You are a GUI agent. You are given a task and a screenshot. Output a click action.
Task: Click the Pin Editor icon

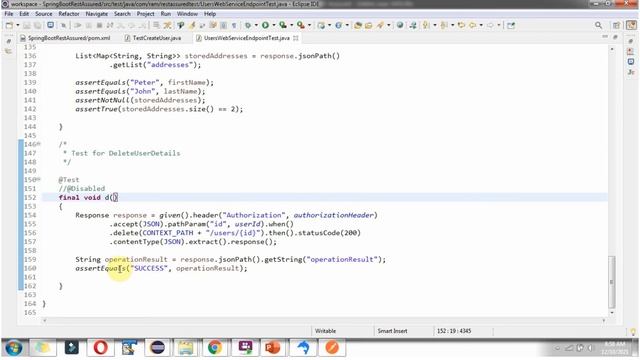pos(511,25)
